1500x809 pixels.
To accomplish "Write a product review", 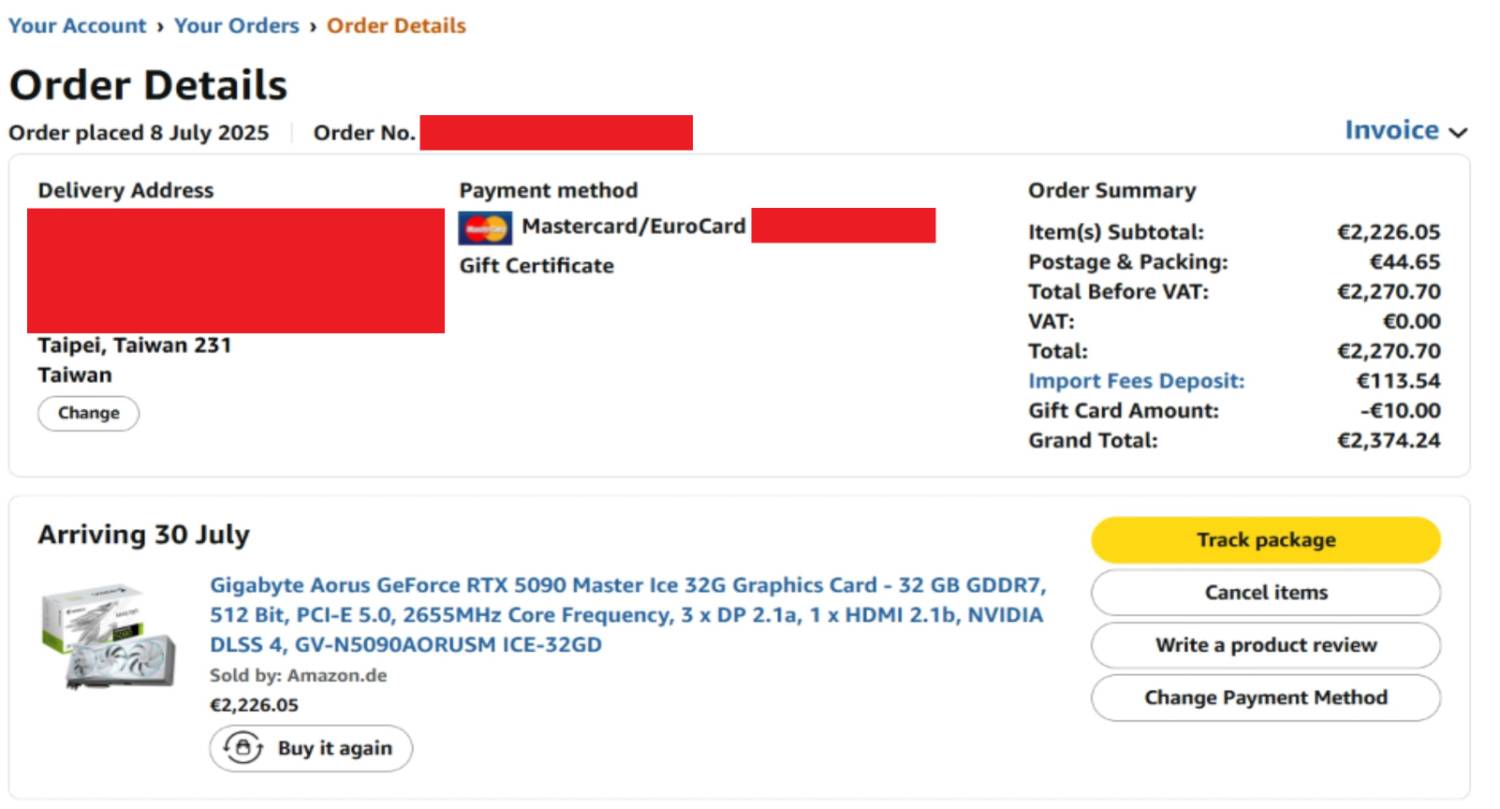I will [x=1266, y=645].
